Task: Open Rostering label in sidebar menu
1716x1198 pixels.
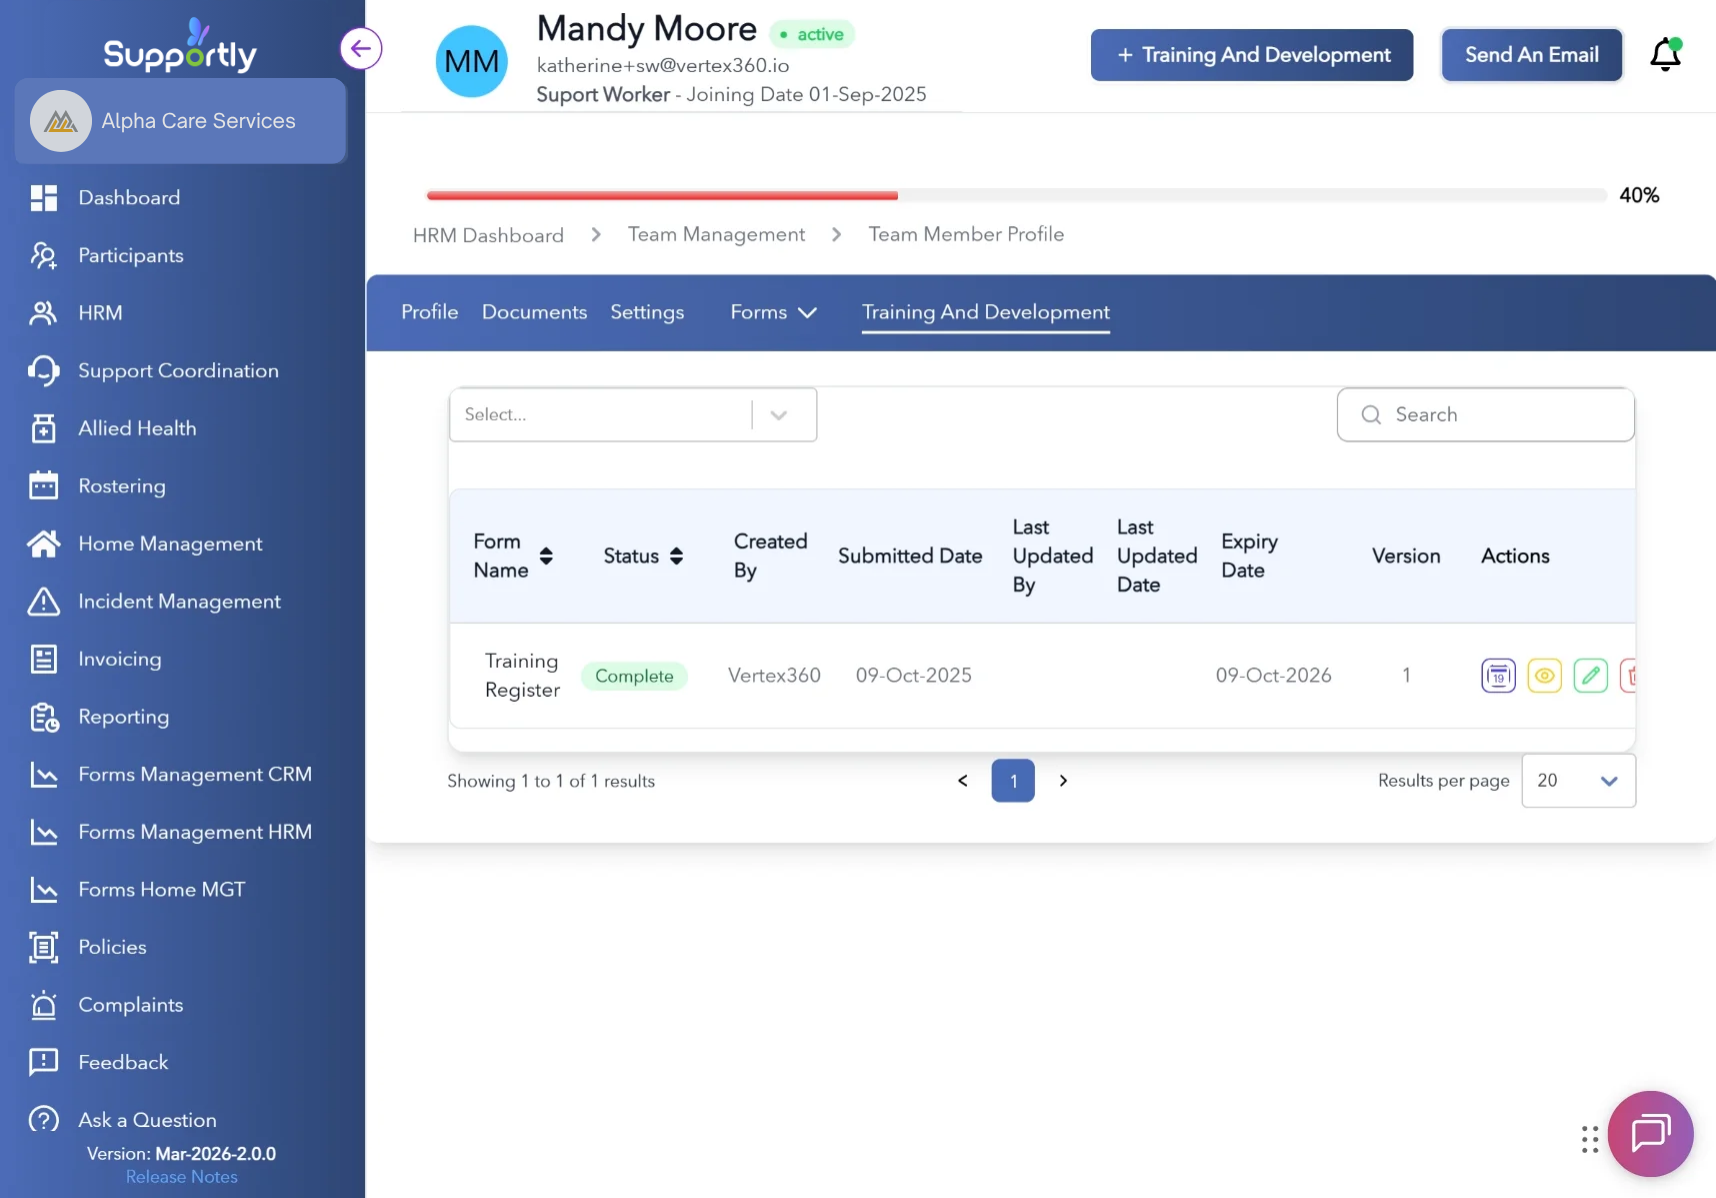Action: tap(122, 486)
